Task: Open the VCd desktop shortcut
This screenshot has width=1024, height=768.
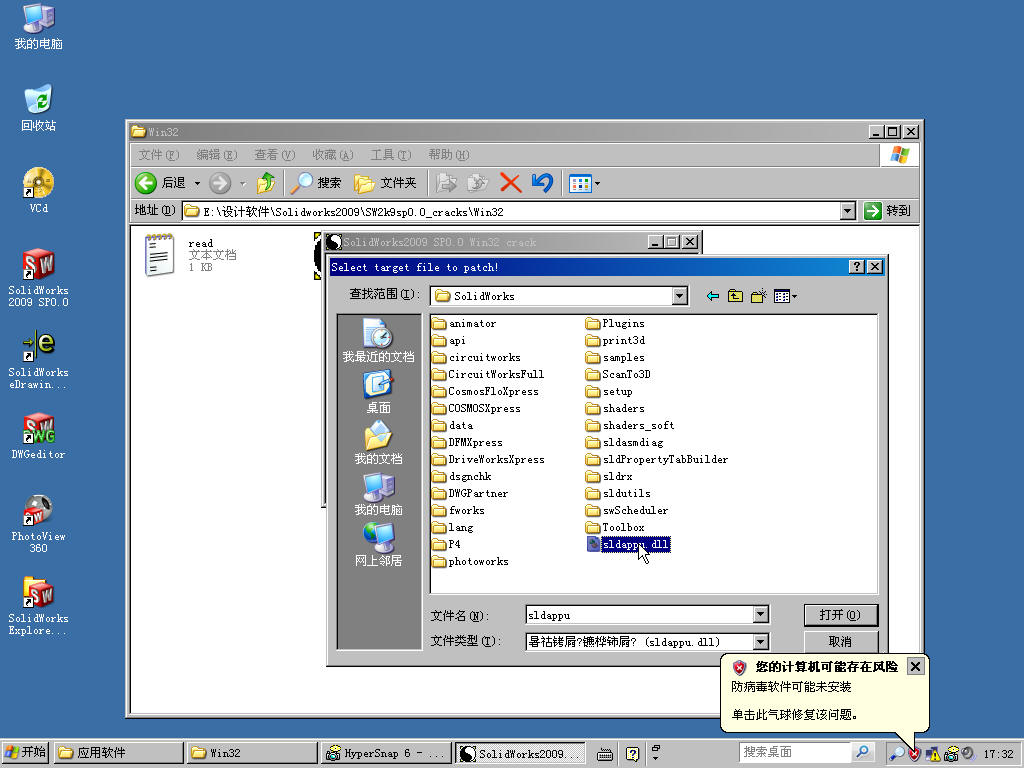Action: [x=38, y=190]
